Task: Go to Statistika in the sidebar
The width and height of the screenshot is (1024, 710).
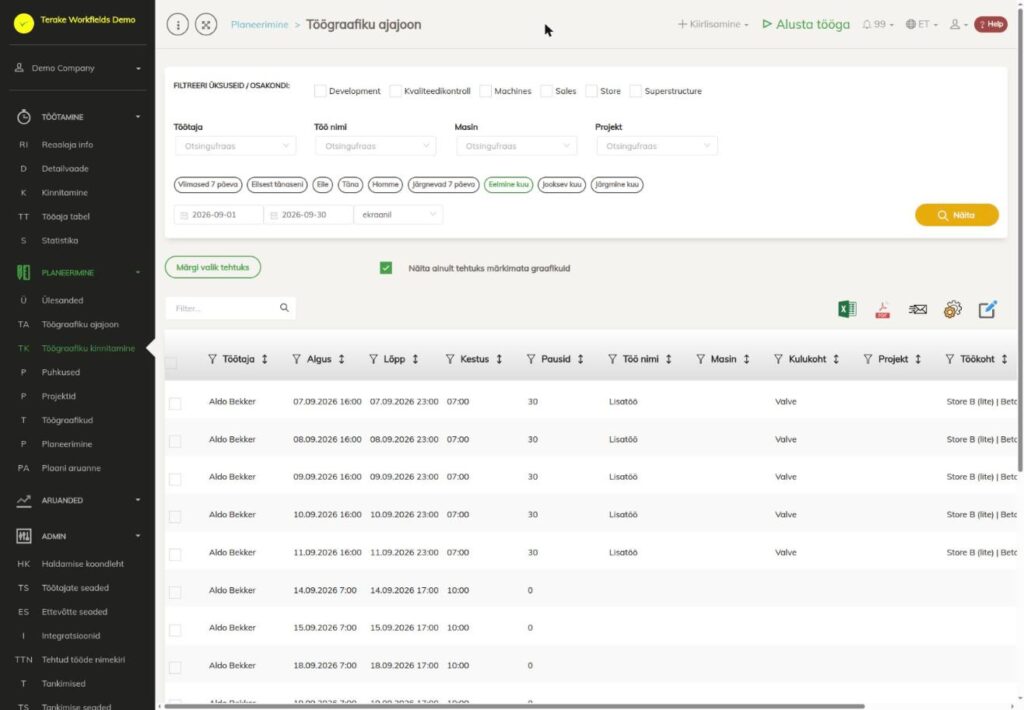Action: click(59, 240)
